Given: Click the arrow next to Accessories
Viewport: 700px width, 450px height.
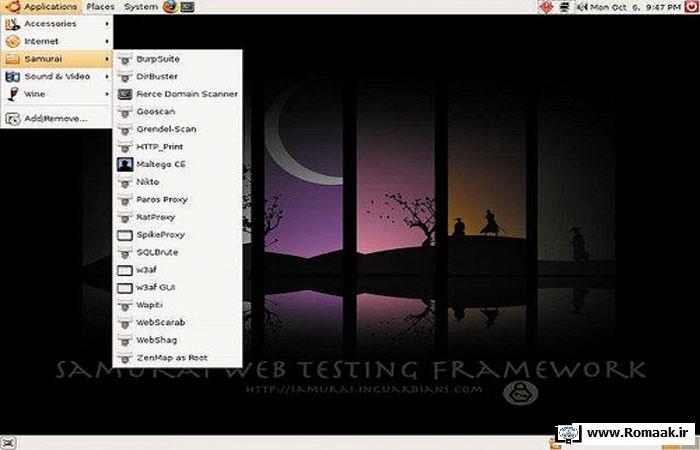Looking at the screenshot, I should point(107,24).
